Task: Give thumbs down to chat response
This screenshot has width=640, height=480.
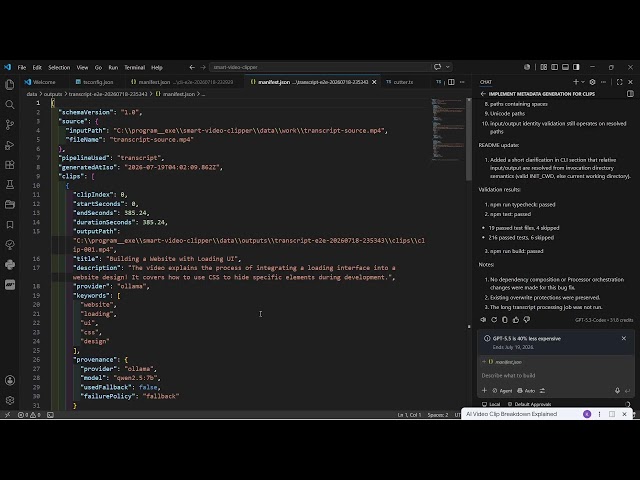Action: (527, 320)
